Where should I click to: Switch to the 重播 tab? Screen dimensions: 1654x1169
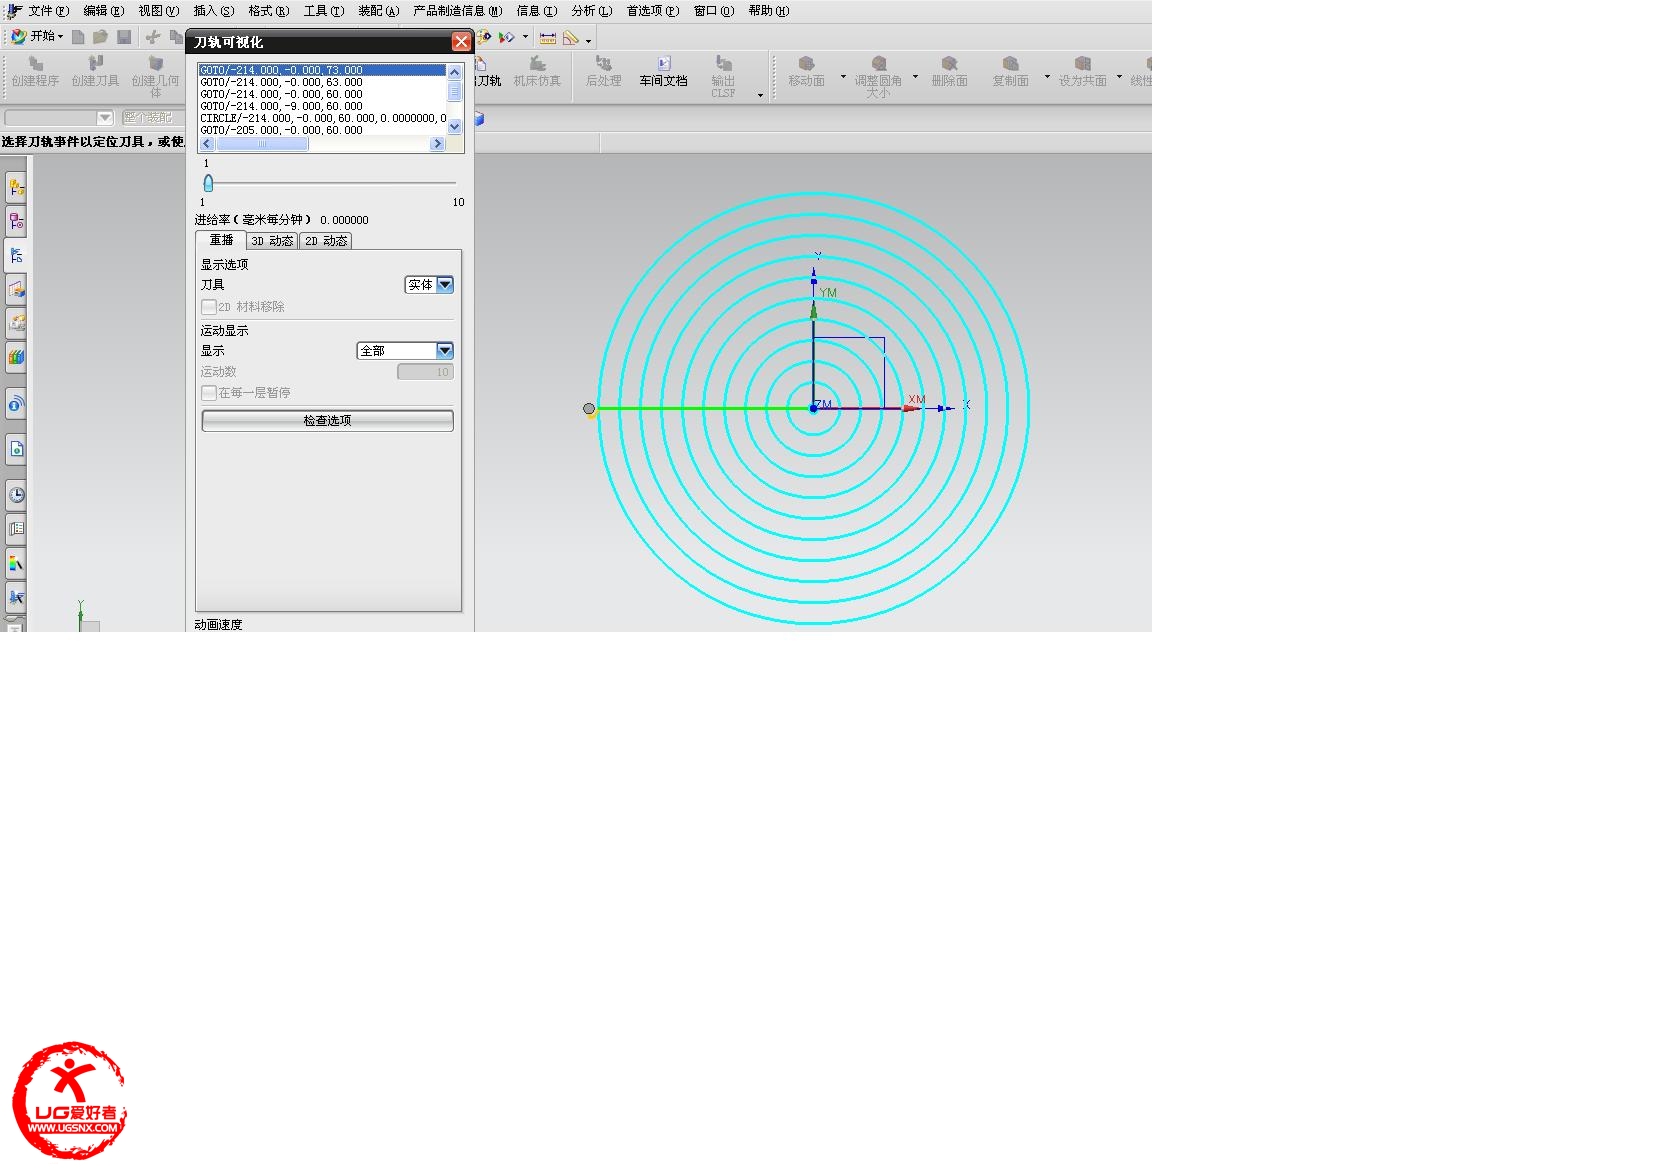point(221,240)
